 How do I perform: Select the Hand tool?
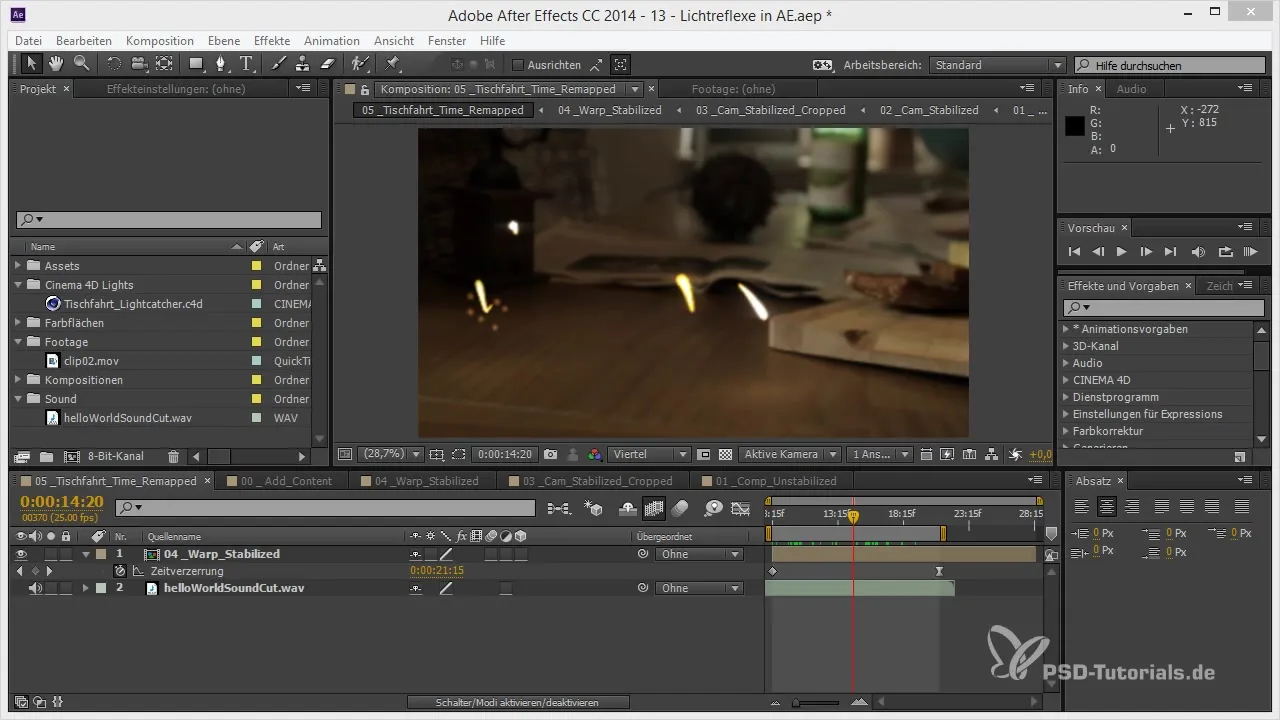coord(56,64)
